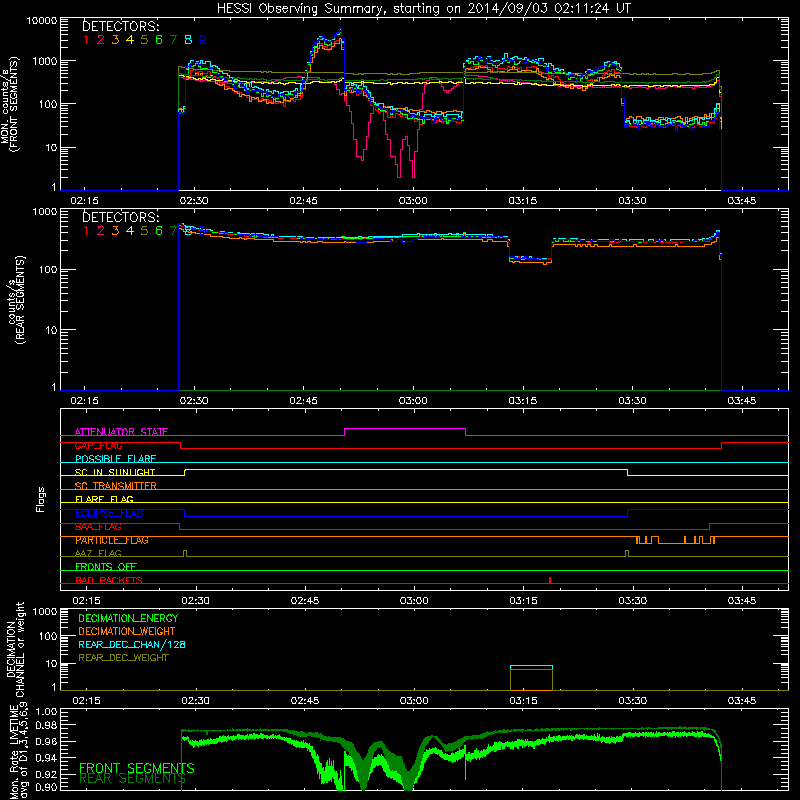Viewport: 800px width, 800px height.
Task: Click the REAR_DEC_WEIGHT legend entry
Action: [123, 658]
